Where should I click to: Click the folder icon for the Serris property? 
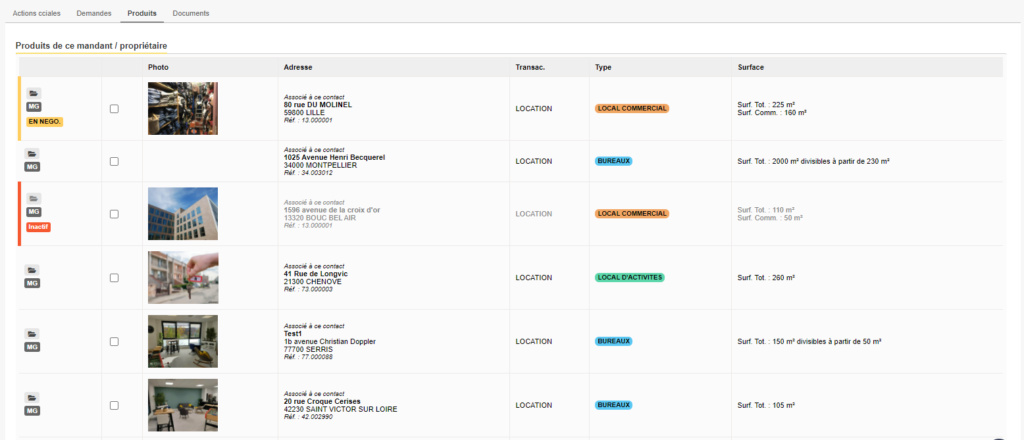(33, 333)
